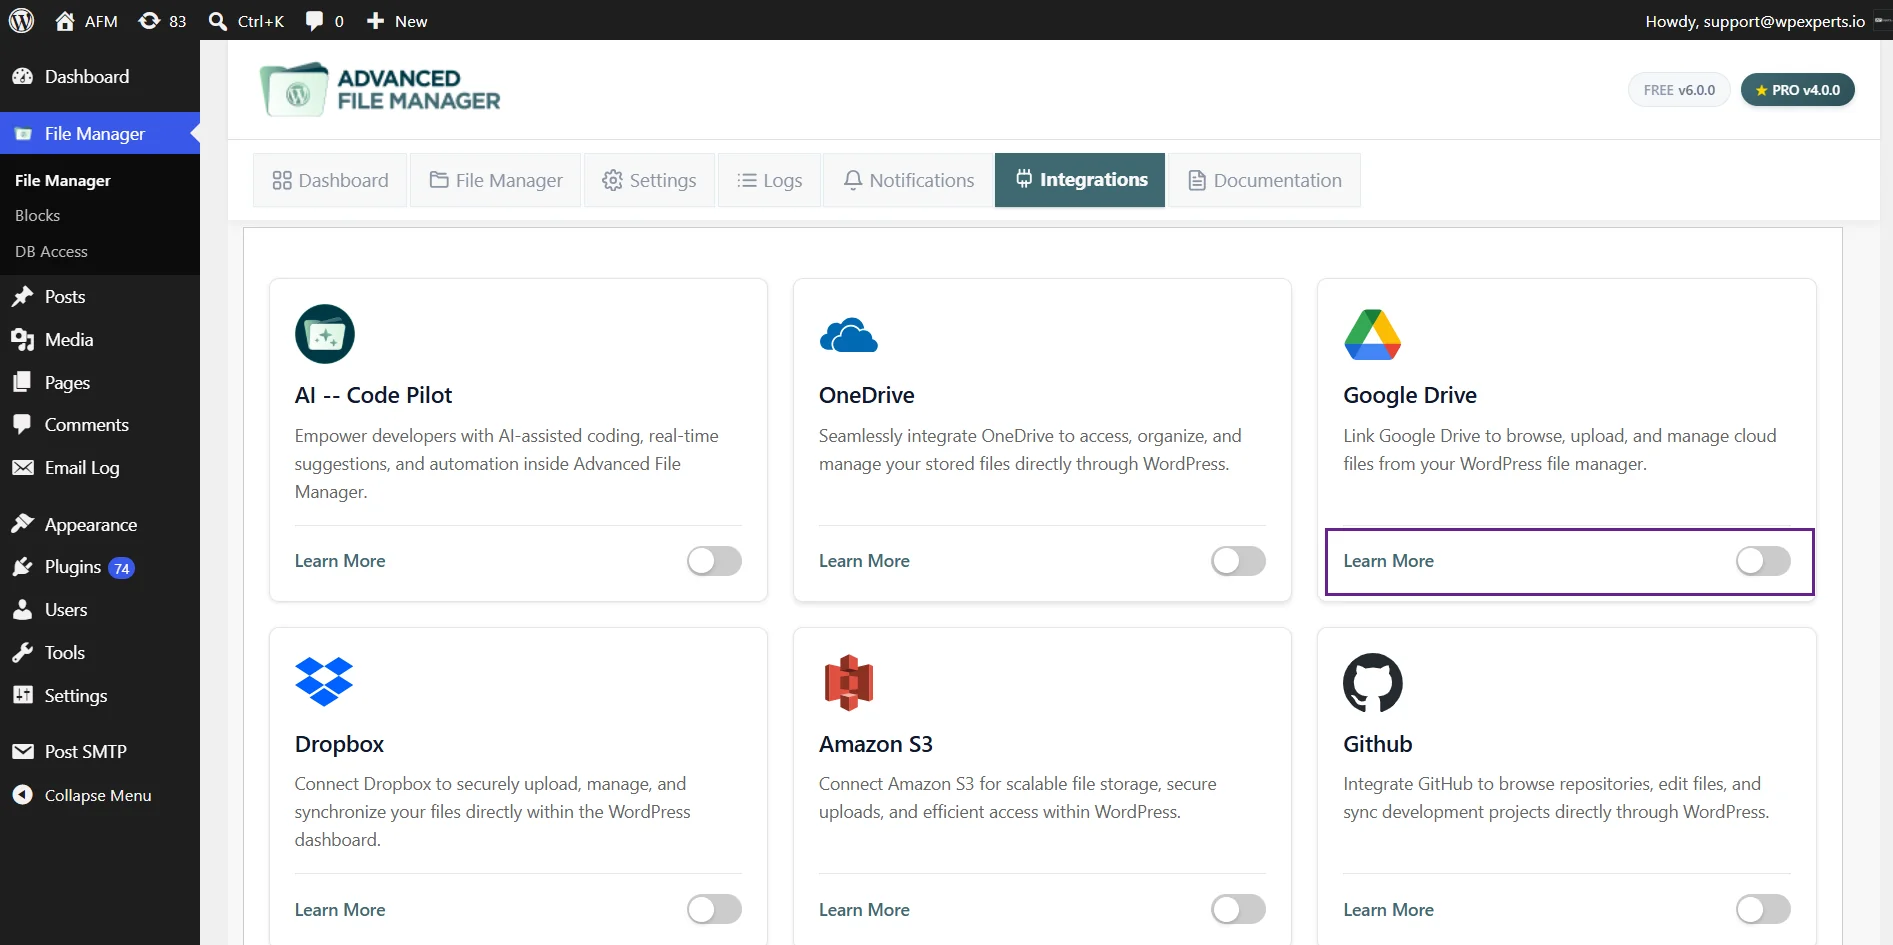Image resolution: width=1893 pixels, height=945 pixels.
Task: Open the AFM site home icon
Action: pos(86,21)
